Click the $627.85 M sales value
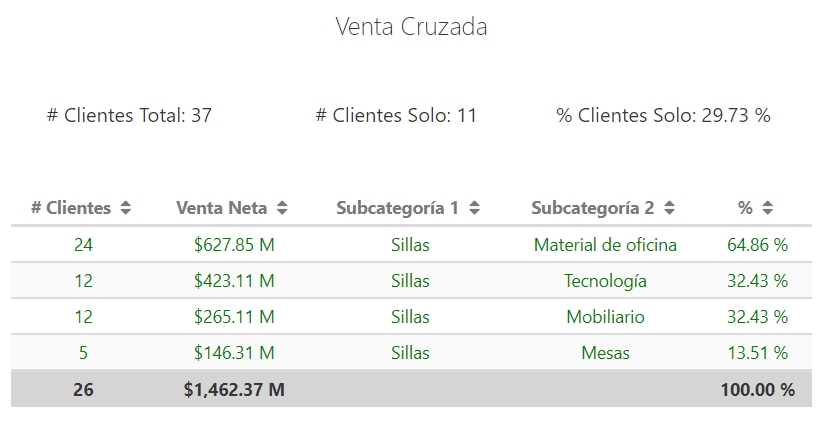This screenshot has width=830, height=423. pyautogui.click(x=234, y=245)
